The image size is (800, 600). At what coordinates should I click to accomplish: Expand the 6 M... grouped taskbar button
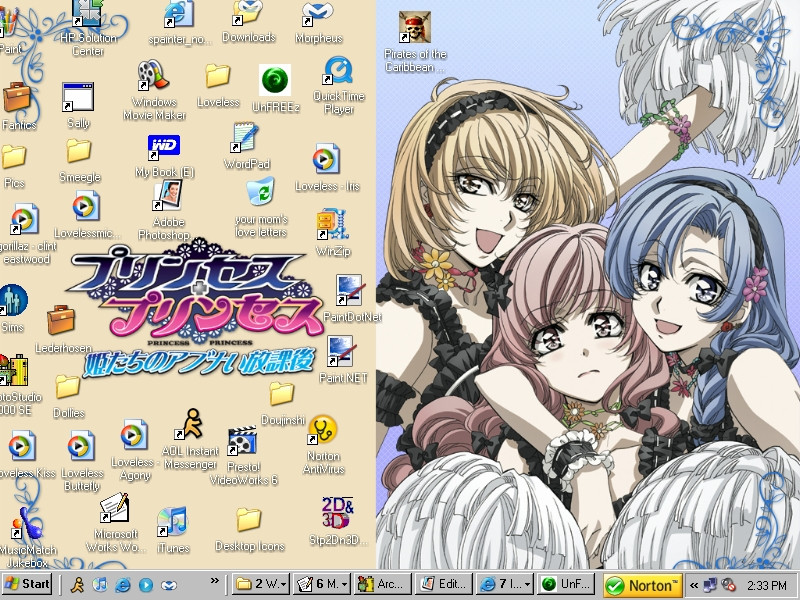click(322, 584)
